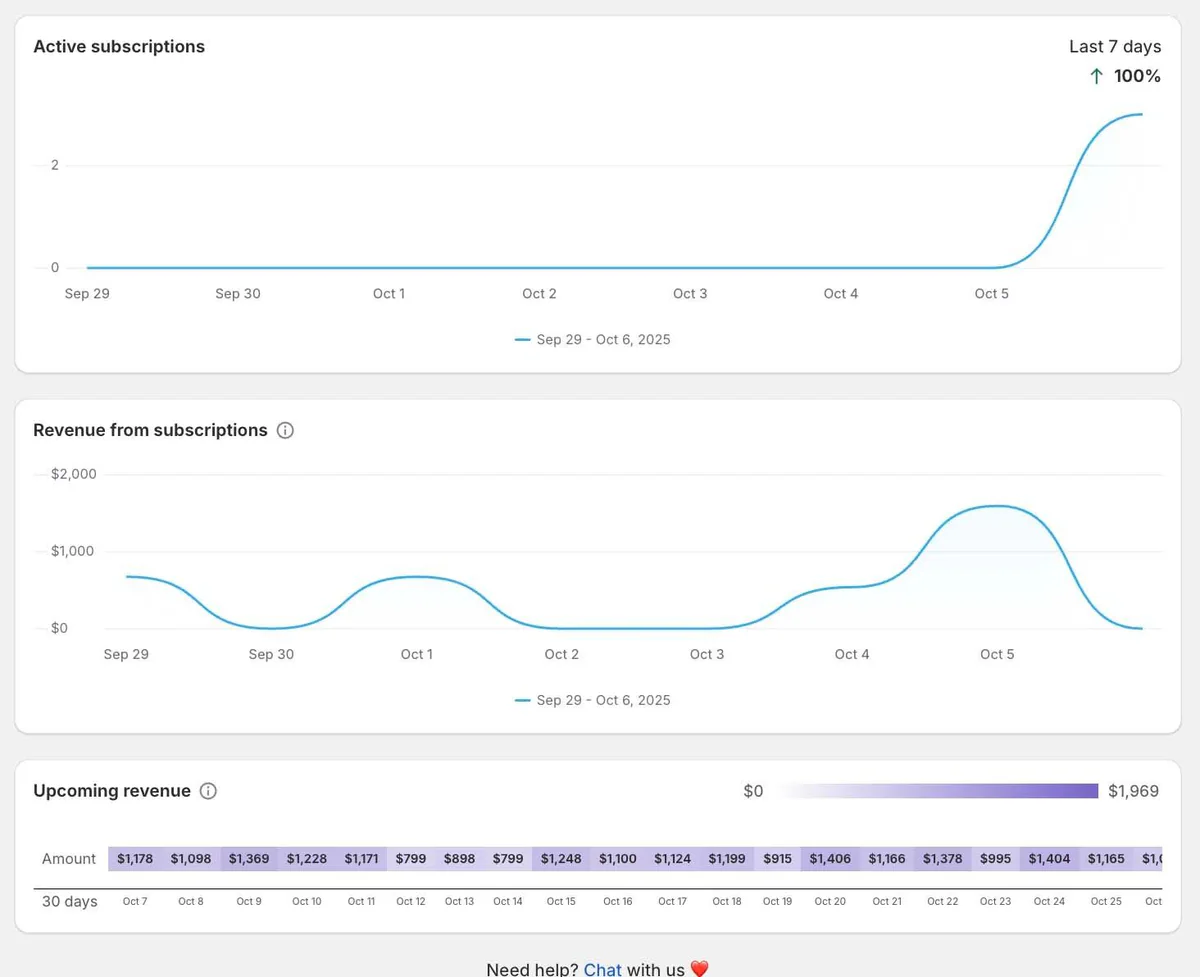Open the Chat link for help
The height and width of the screenshot is (977, 1200).
(603, 969)
